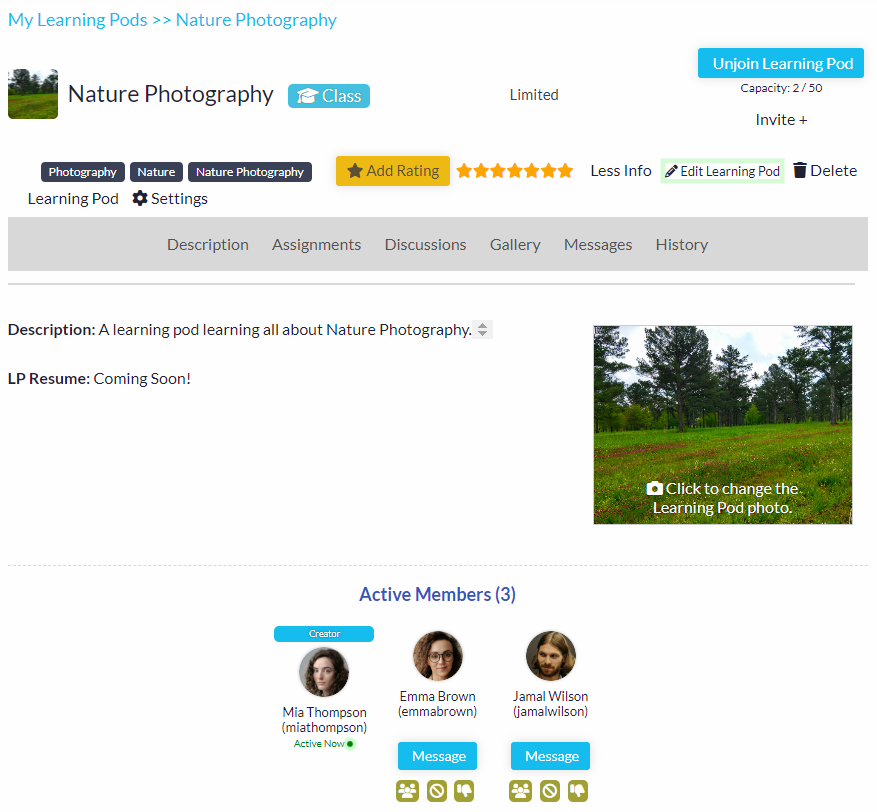The width and height of the screenshot is (877, 812).
Task: Click the ban icon under Jamal Wilson
Action: point(550,791)
